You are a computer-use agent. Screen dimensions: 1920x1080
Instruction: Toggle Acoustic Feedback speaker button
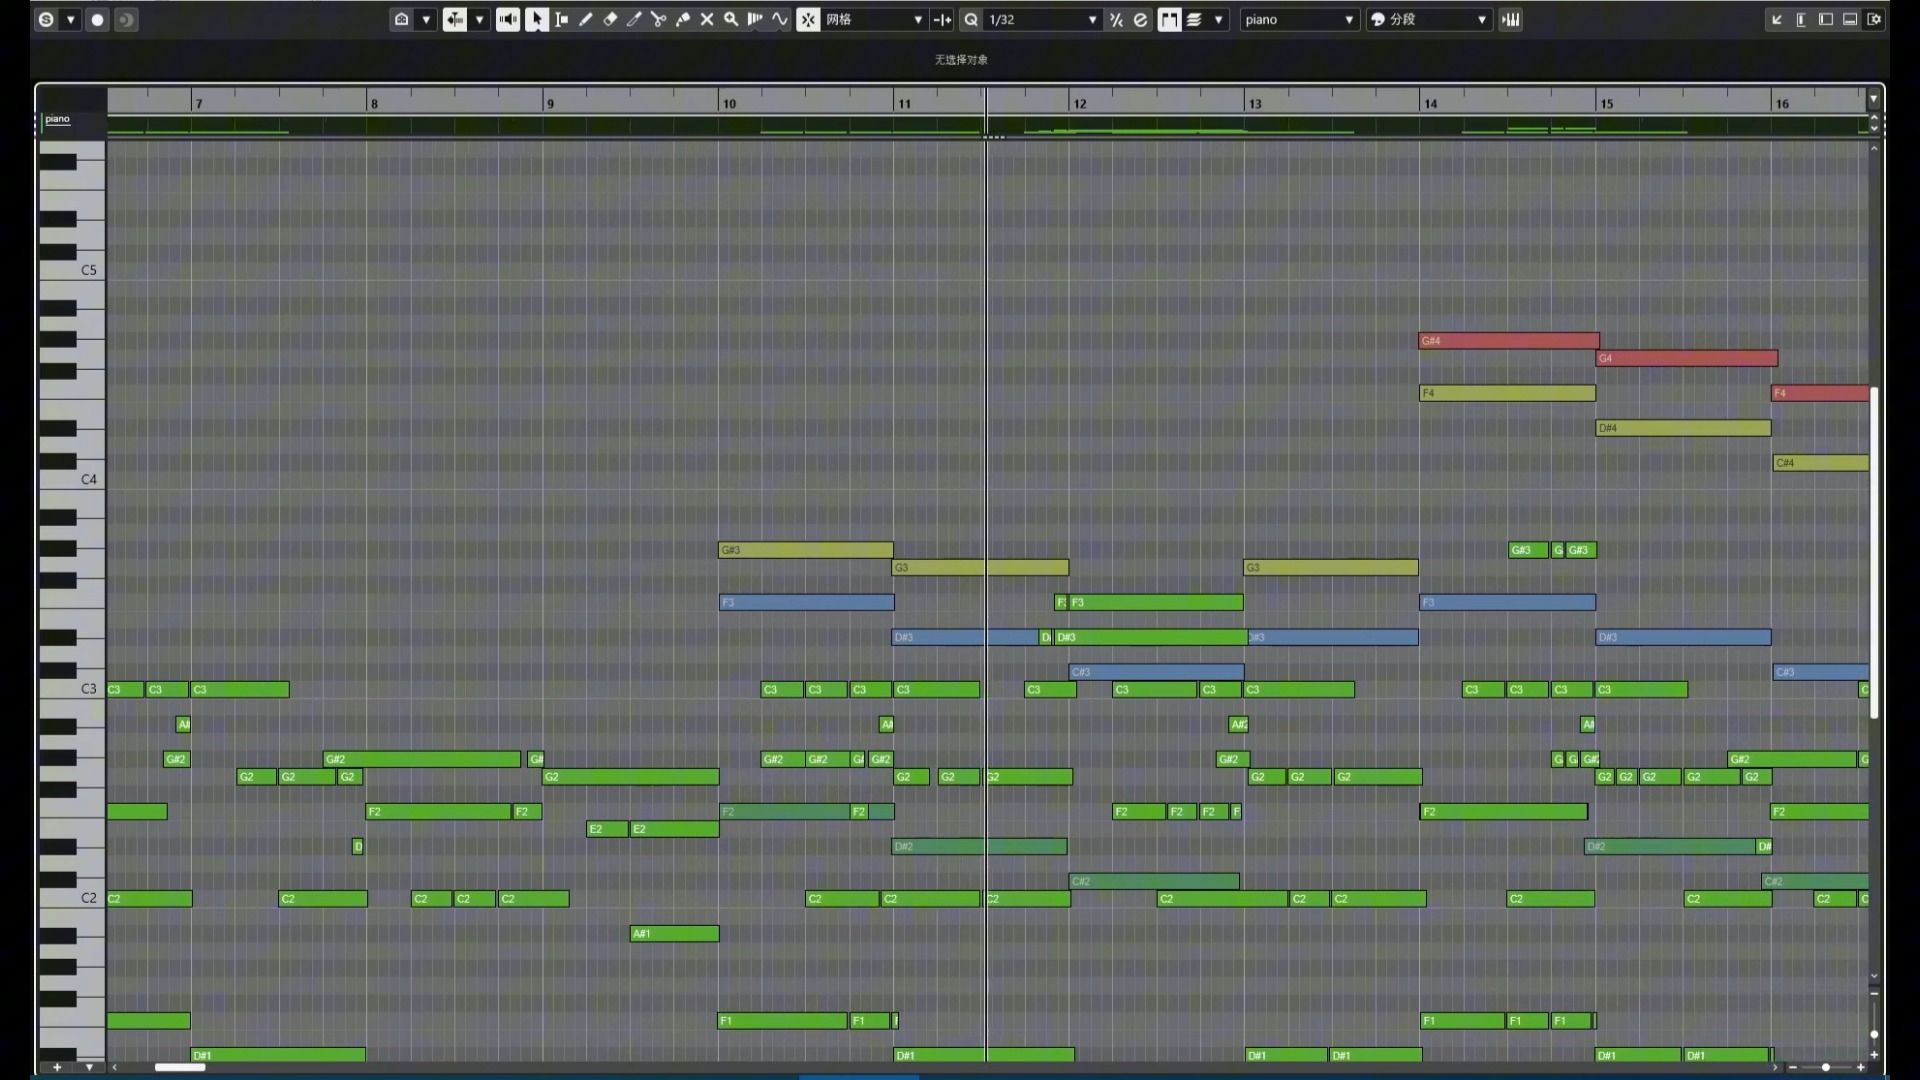click(508, 19)
